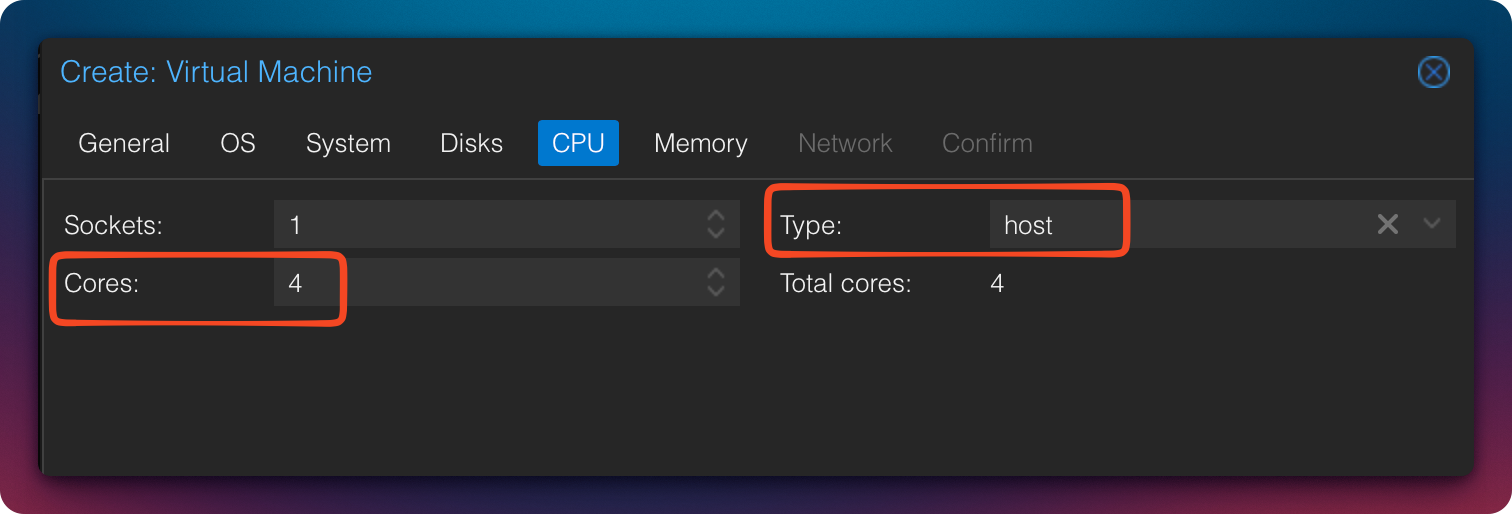This screenshot has height=514, width=1512.
Task: Increment Cores using the up spinner arrow
Action: 715,274
